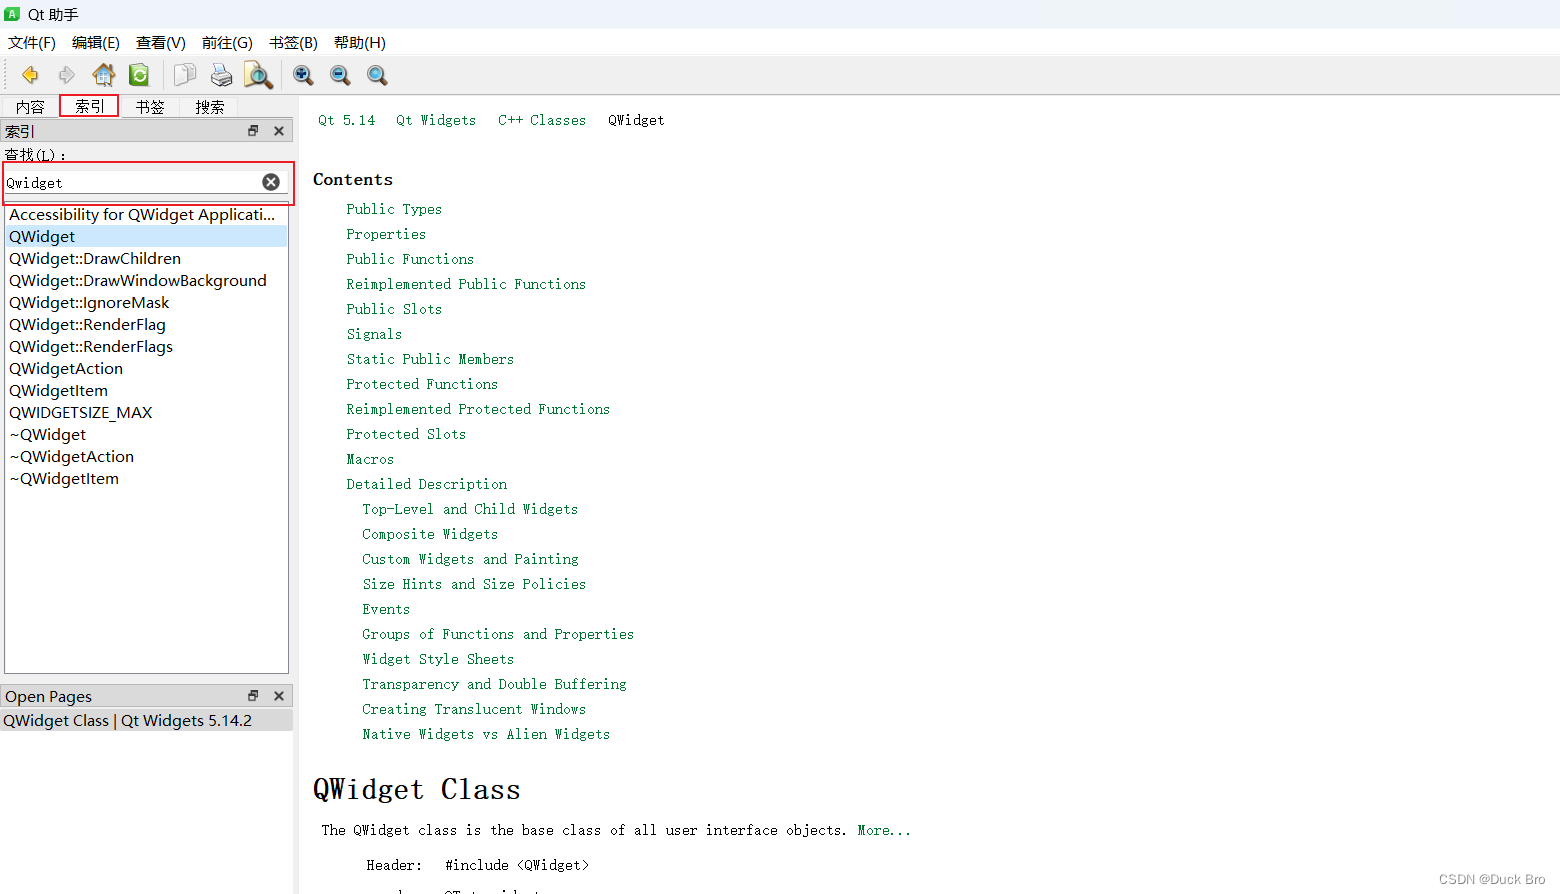Image resolution: width=1560 pixels, height=894 pixels.
Task: Reset zoom to normal size
Action: 377,75
